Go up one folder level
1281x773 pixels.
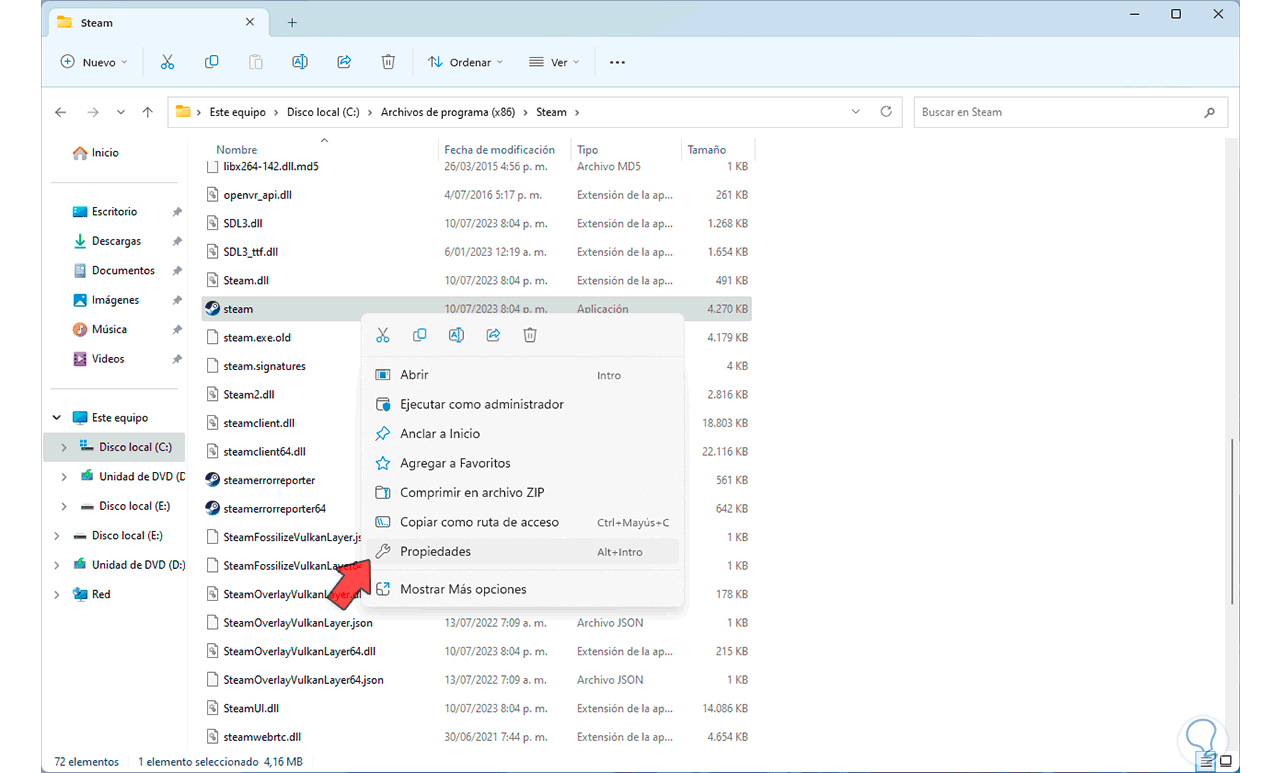148,112
